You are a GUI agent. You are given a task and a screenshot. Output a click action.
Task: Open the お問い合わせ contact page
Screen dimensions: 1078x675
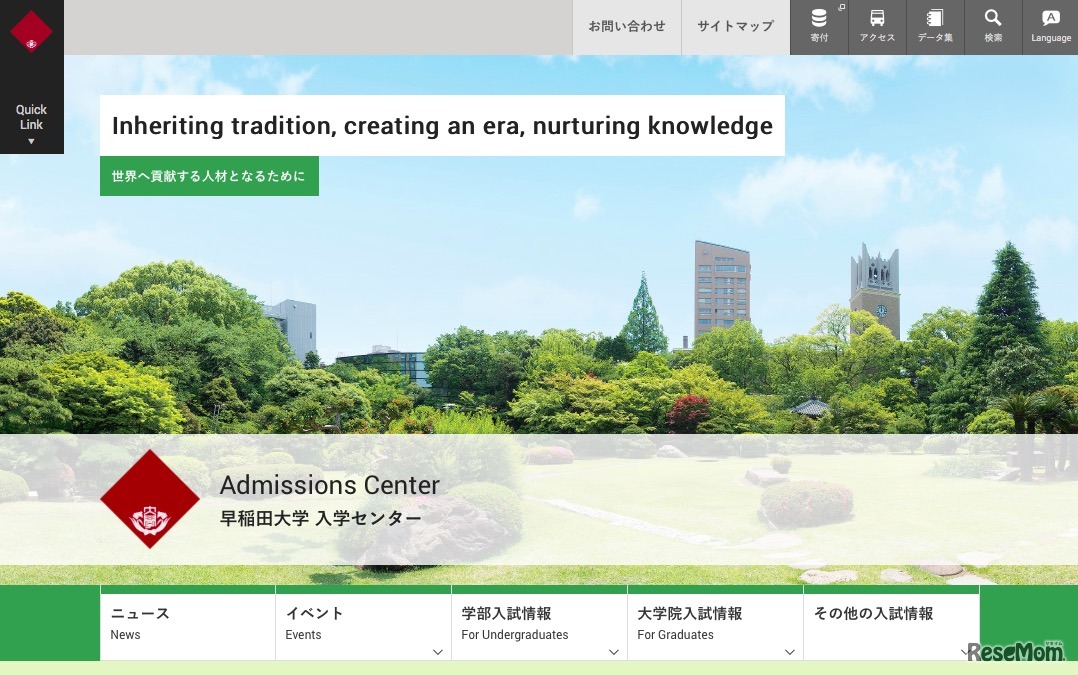[x=627, y=27]
